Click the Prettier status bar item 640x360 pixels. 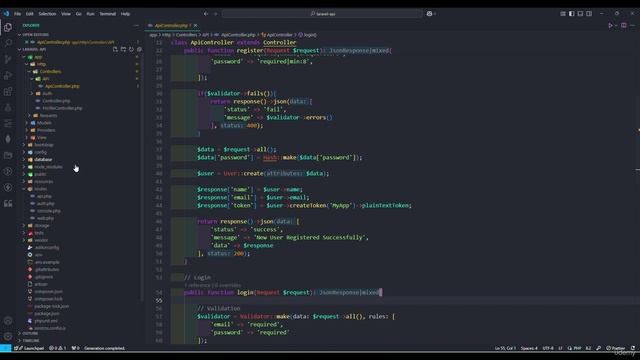click(616, 348)
